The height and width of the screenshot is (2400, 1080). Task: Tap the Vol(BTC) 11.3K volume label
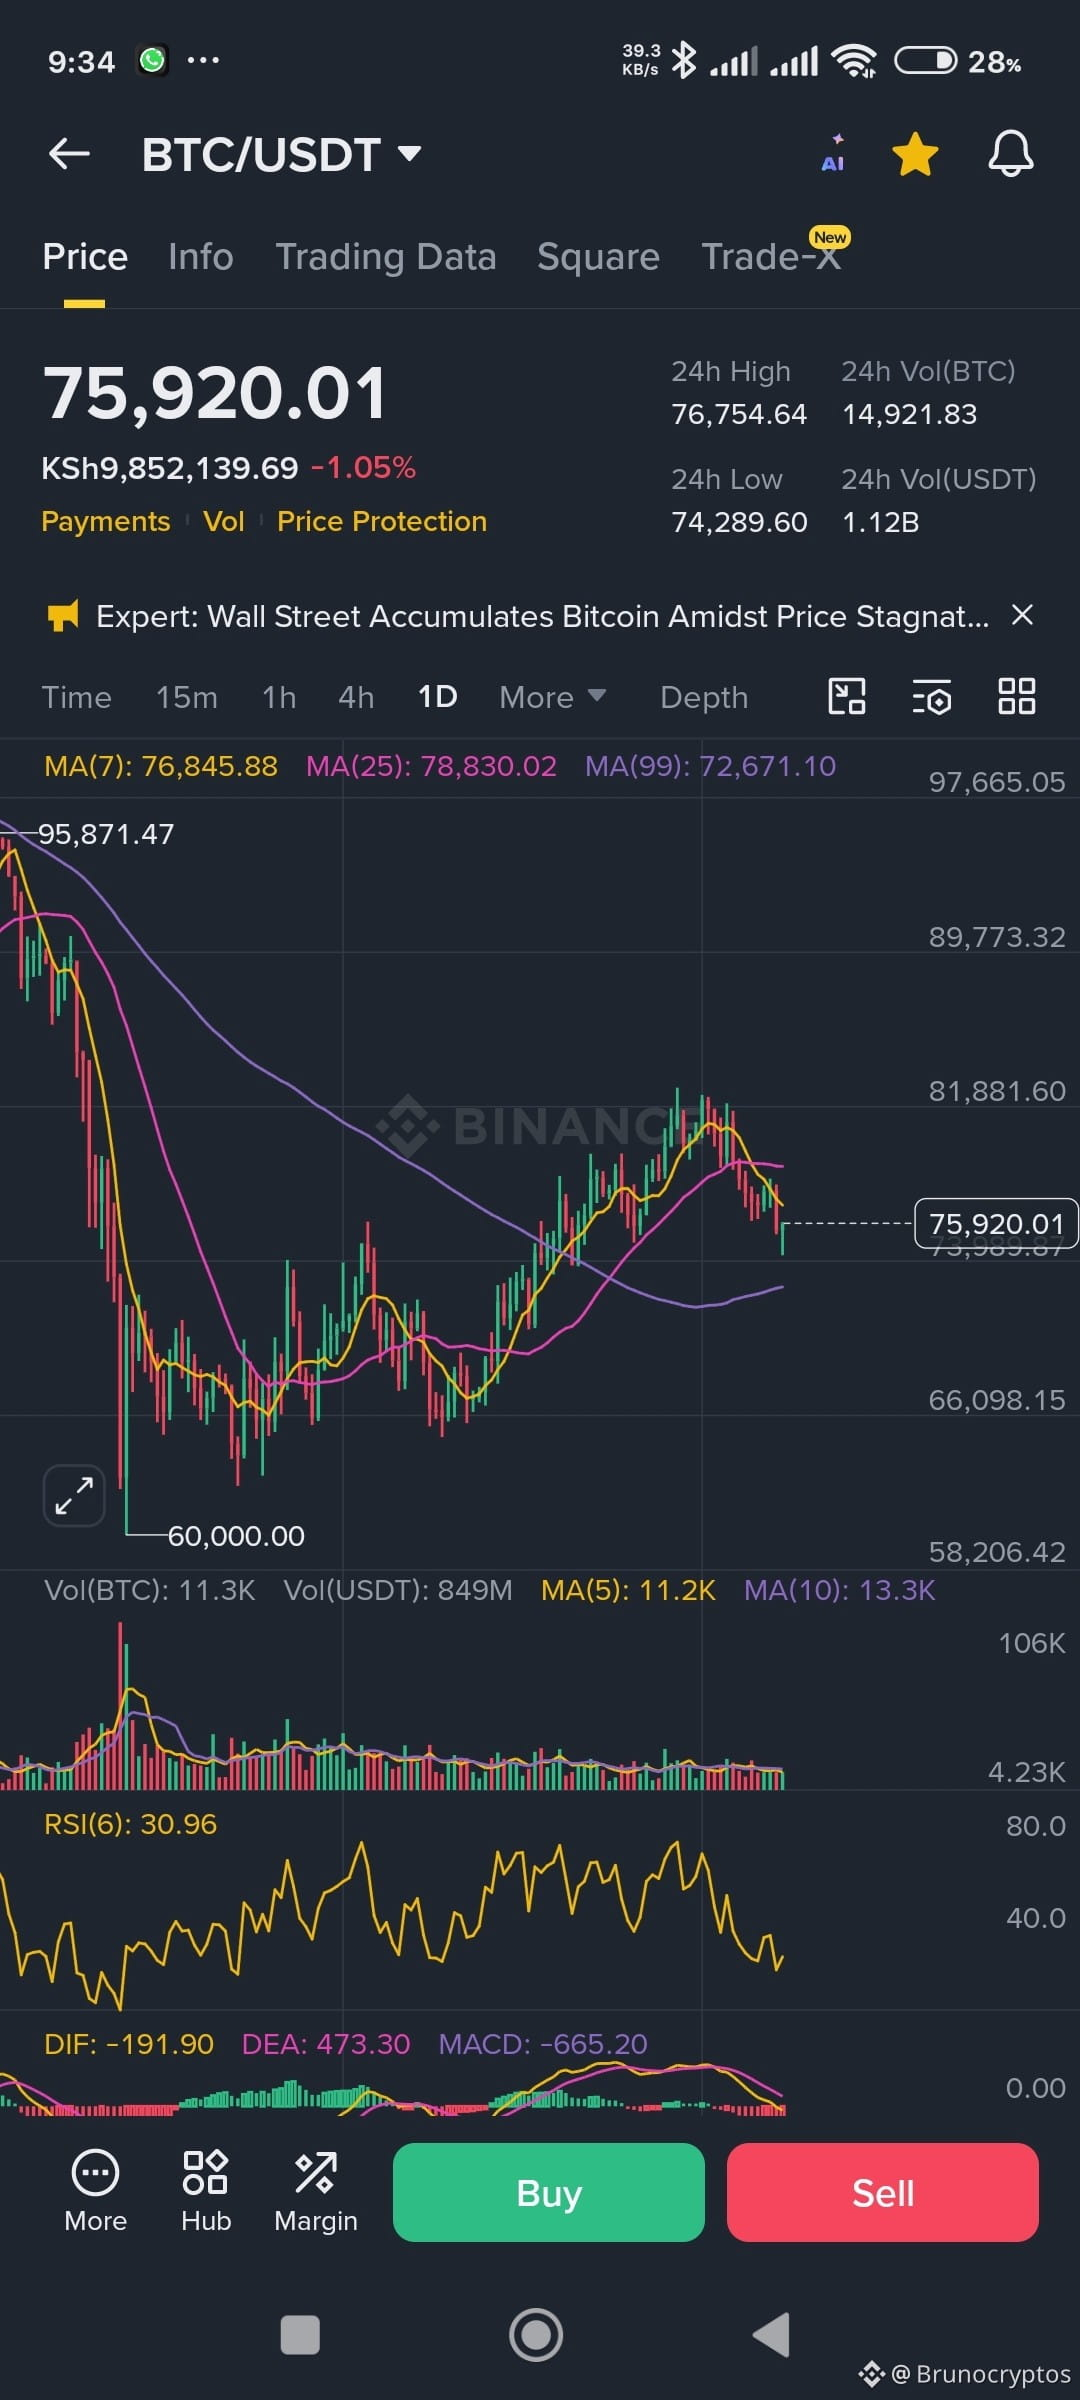(x=150, y=1590)
